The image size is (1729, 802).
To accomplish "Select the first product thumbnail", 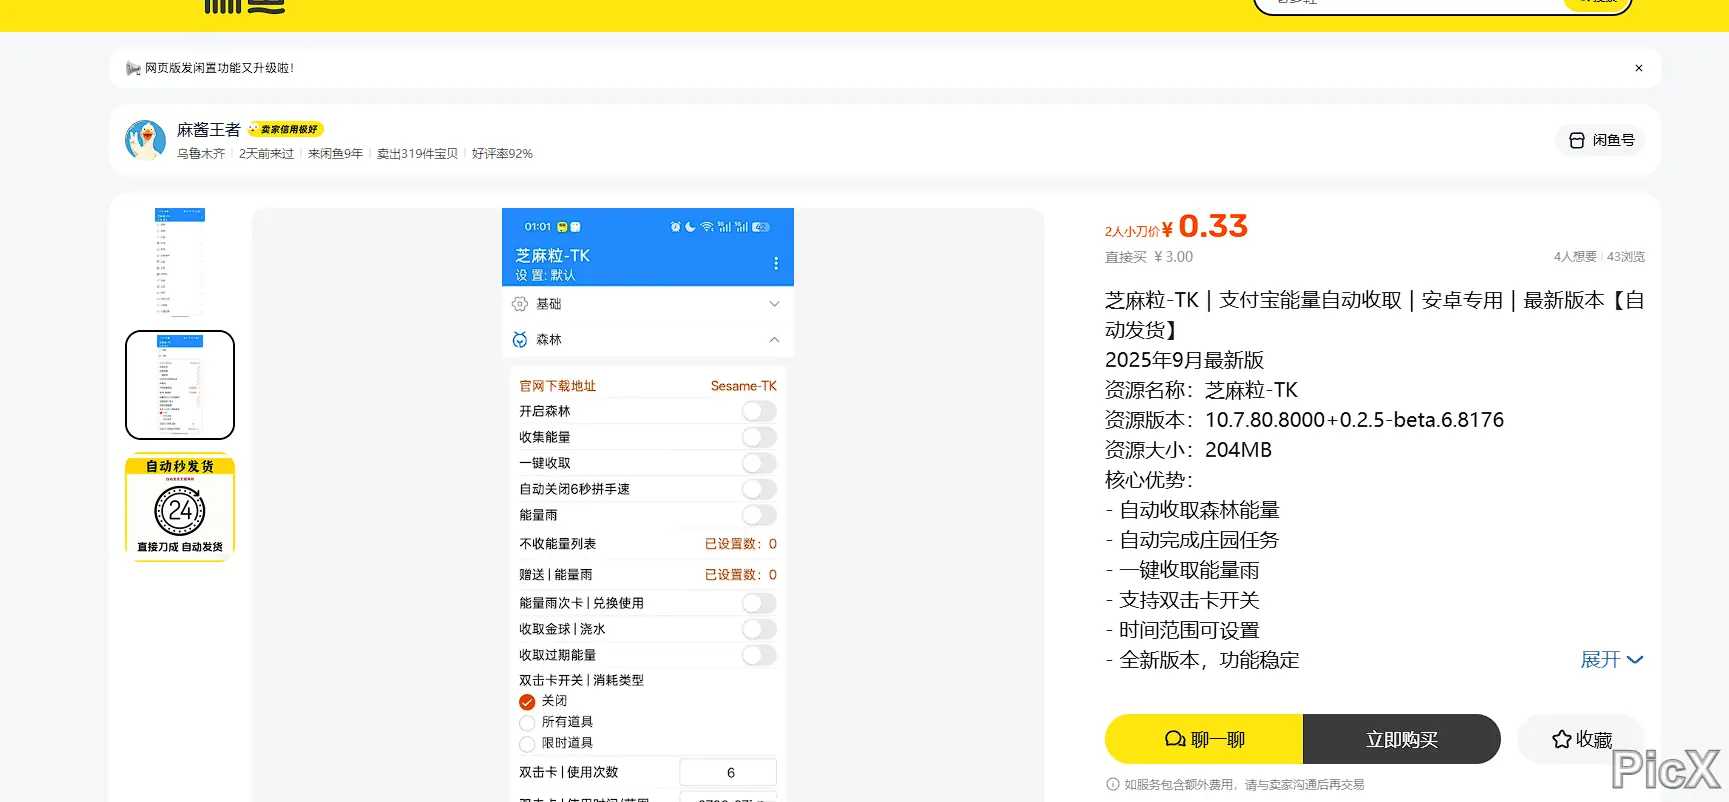I will point(180,263).
